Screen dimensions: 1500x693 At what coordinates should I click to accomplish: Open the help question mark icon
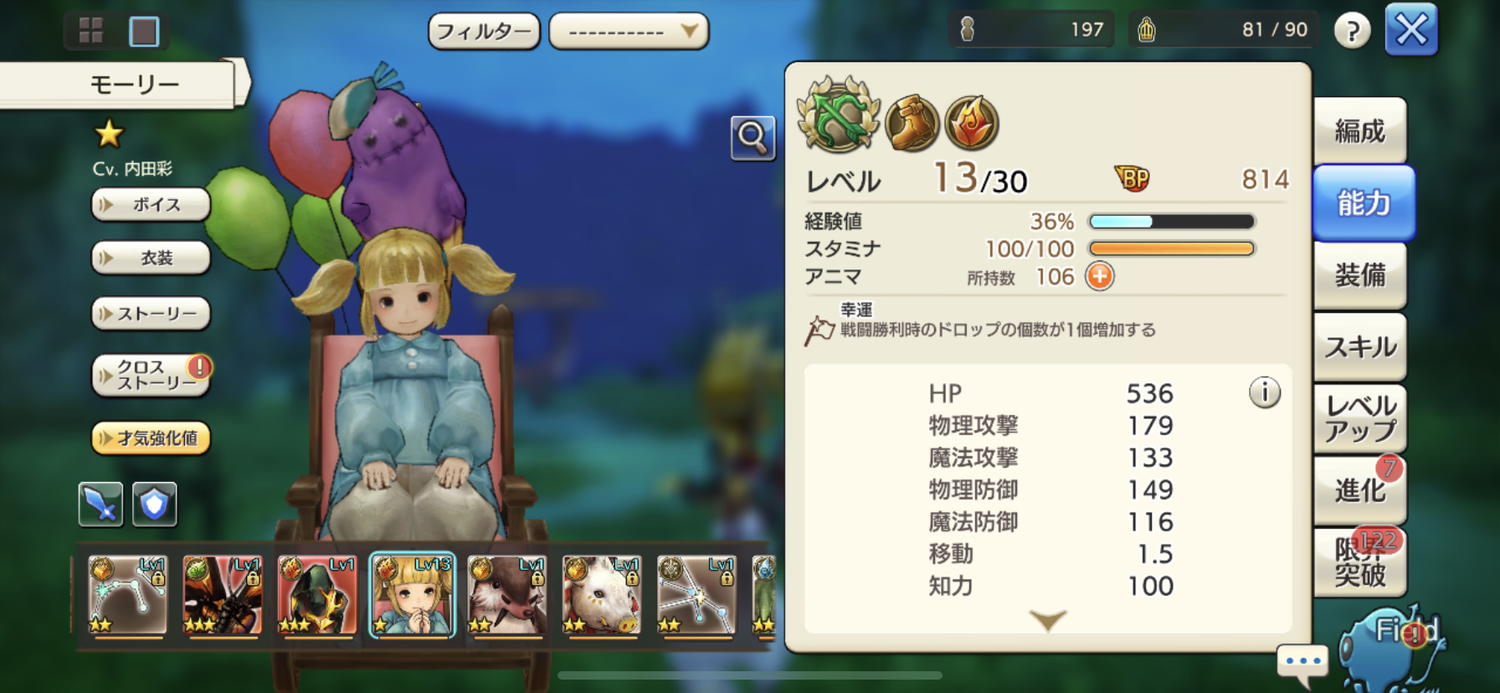coord(1352,31)
